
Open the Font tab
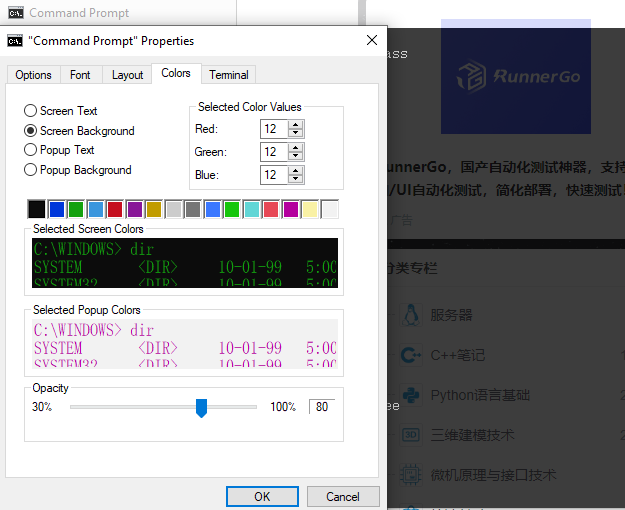pyautogui.click(x=80, y=75)
